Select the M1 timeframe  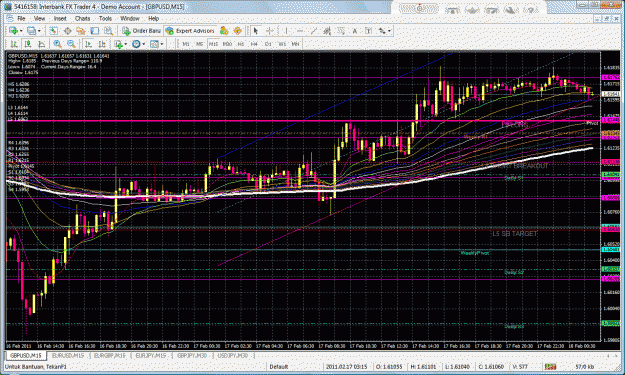click(x=186, y=44)
